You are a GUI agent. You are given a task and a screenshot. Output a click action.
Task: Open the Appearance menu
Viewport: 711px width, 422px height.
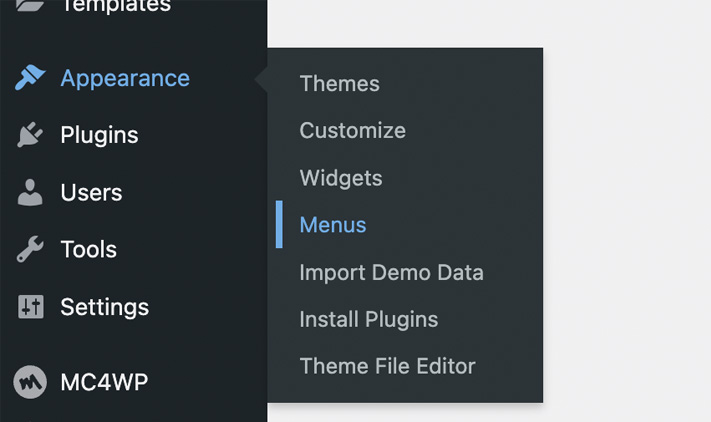coord(125,78)
